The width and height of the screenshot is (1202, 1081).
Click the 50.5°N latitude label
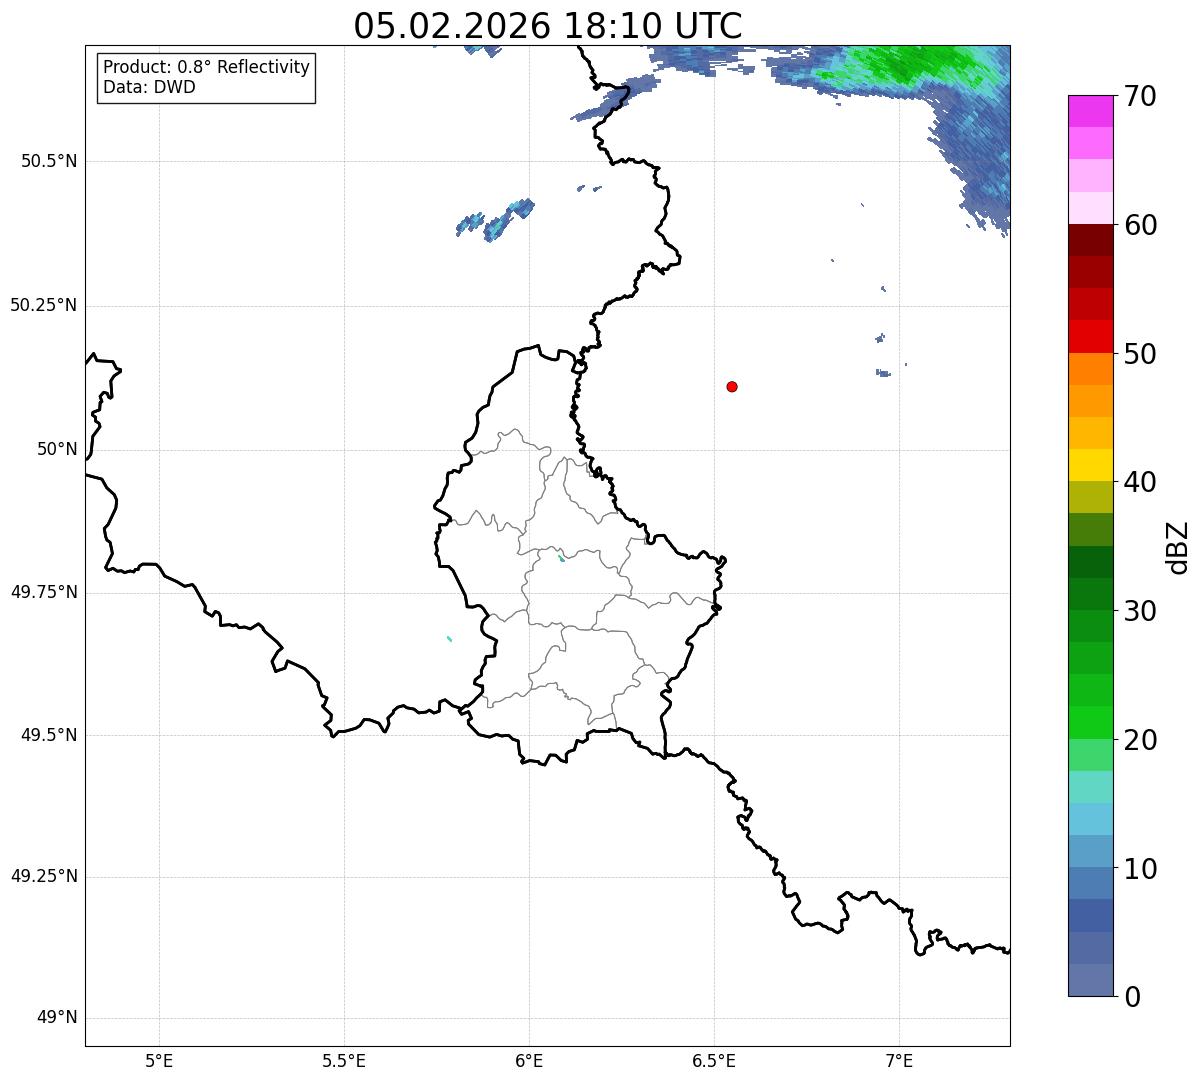[x=49, y=162]
